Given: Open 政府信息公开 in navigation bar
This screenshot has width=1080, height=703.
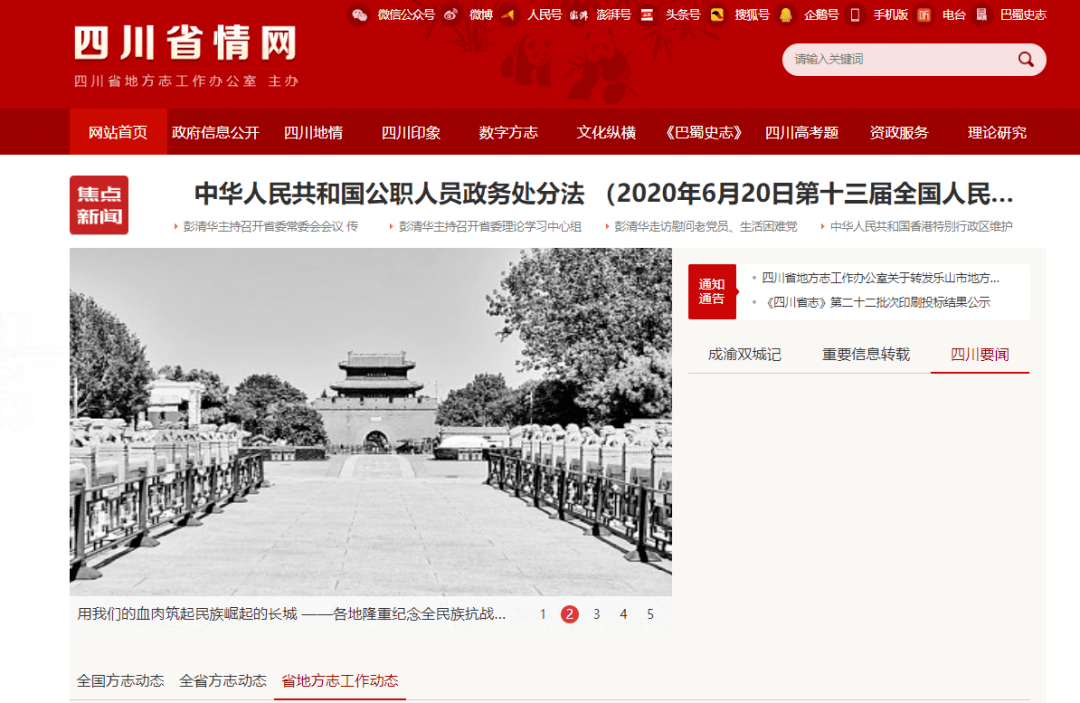Looking at the screenshot, I should (x=215, y=132).
